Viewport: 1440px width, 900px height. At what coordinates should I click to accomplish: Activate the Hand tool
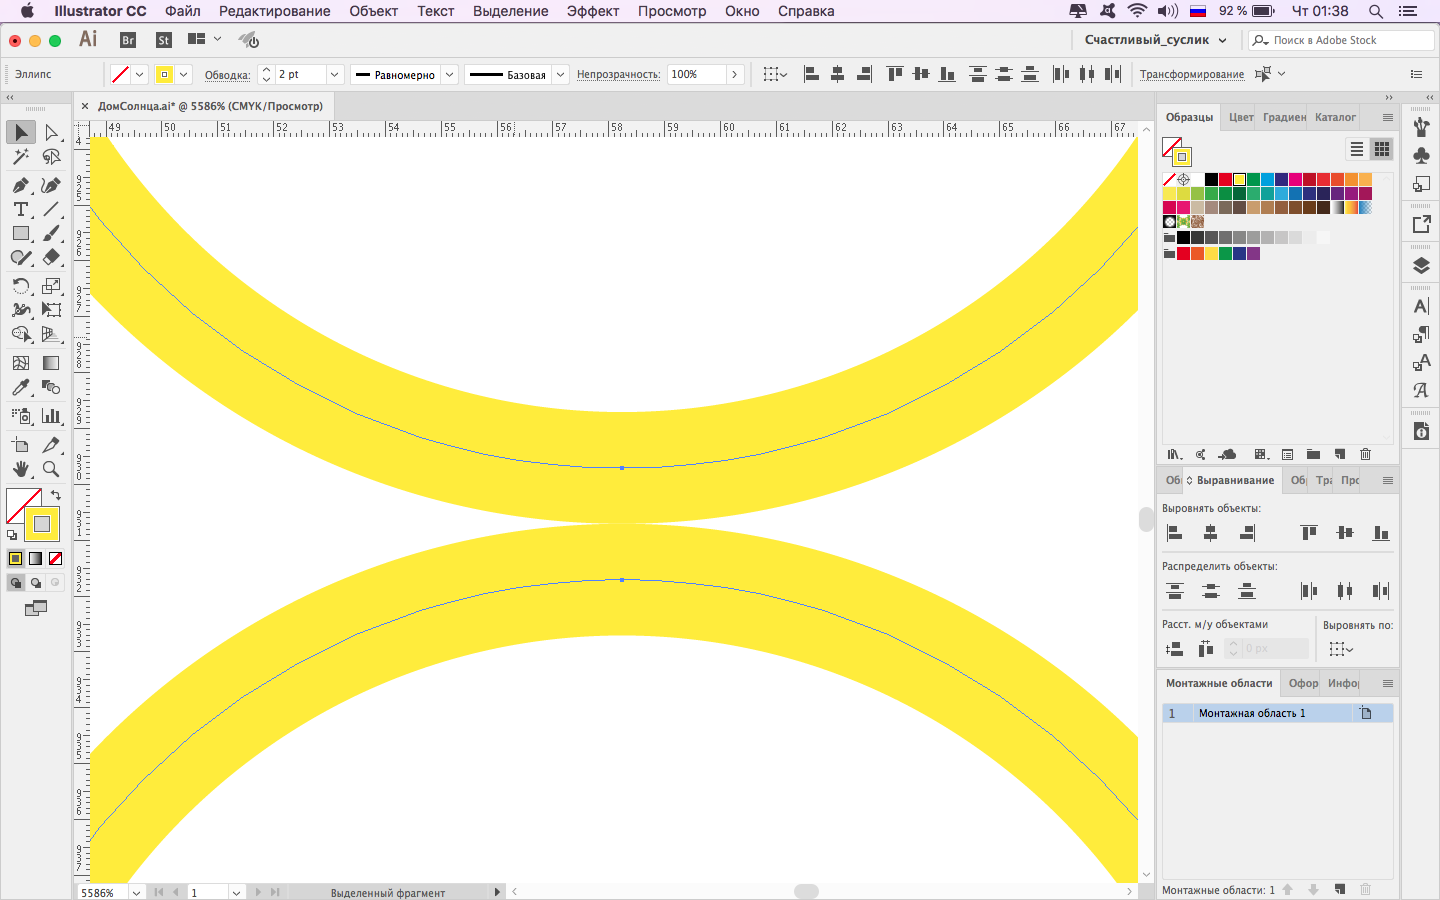coord(20,469)
